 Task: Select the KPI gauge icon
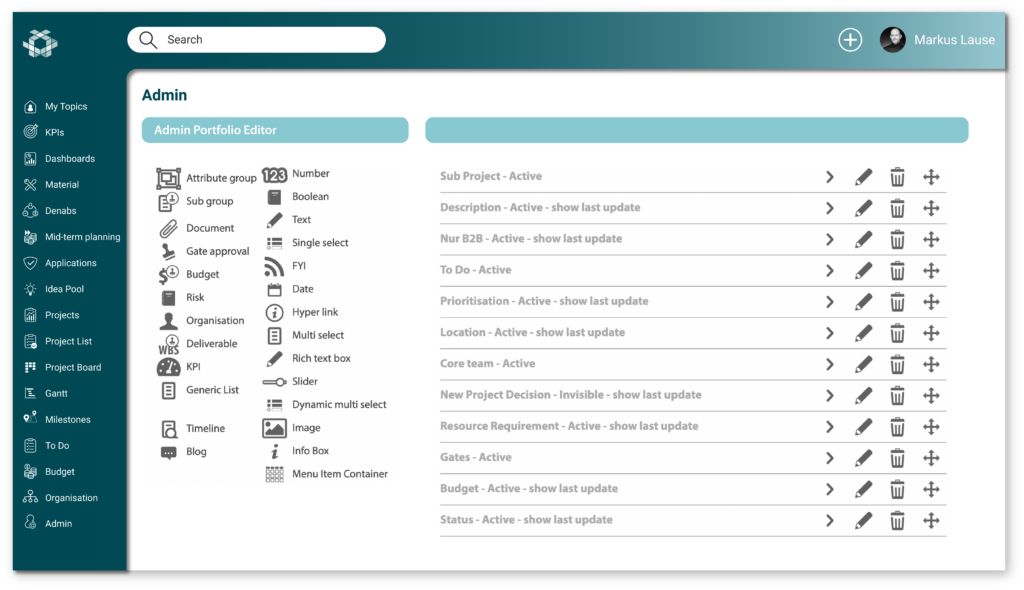click(168, 367)
